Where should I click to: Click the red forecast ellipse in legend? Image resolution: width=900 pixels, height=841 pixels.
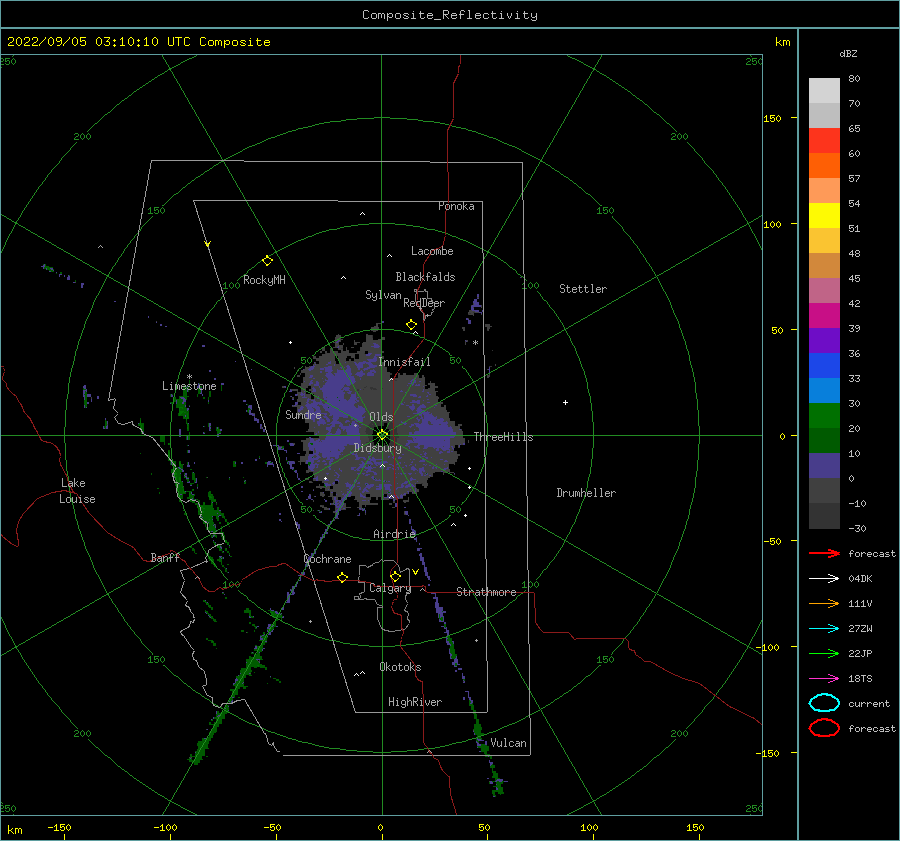pyautogui.click(x=824, y=728)
